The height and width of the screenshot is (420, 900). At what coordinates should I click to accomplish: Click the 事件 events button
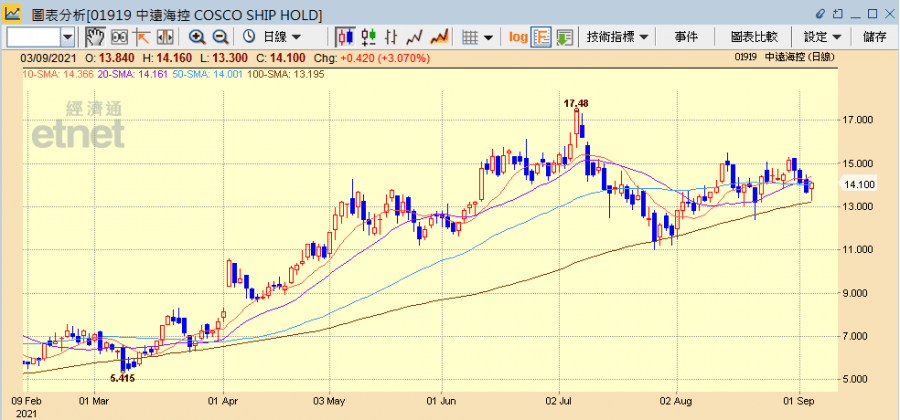686,37
